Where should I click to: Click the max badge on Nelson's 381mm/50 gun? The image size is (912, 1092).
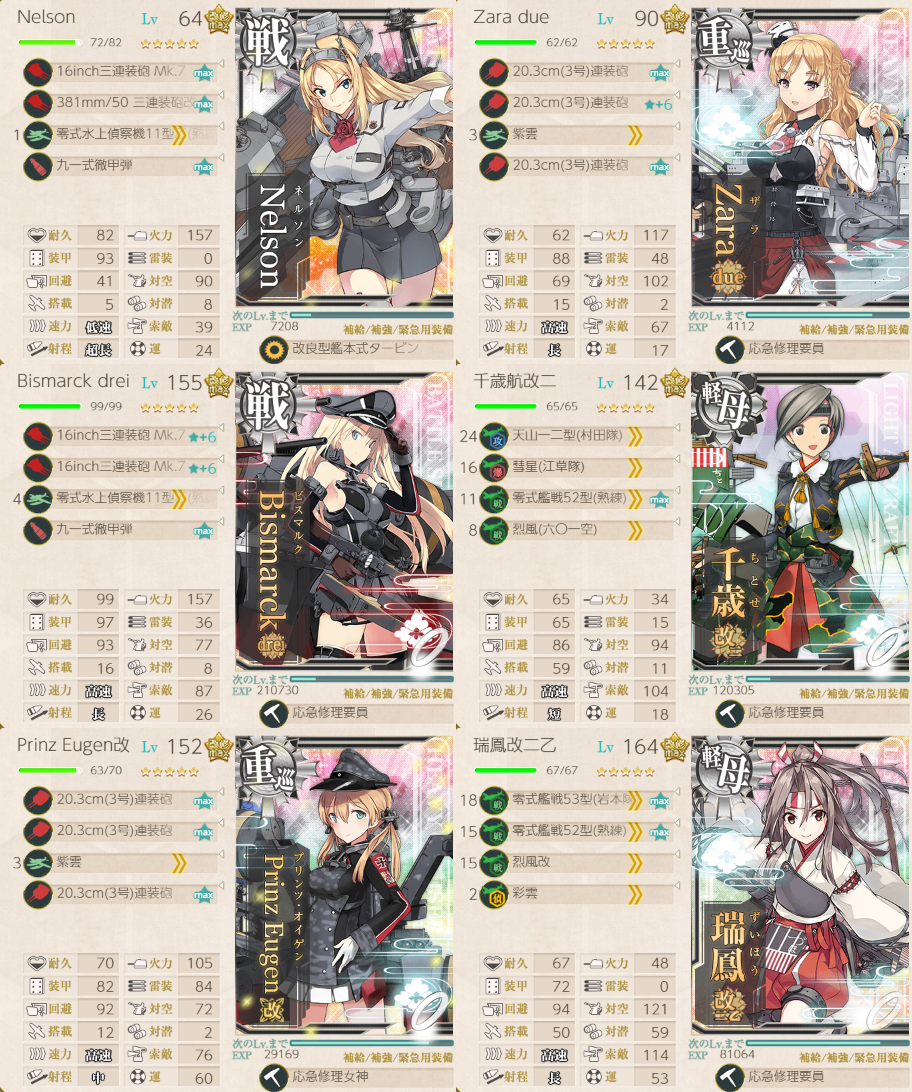pos(203,104)
